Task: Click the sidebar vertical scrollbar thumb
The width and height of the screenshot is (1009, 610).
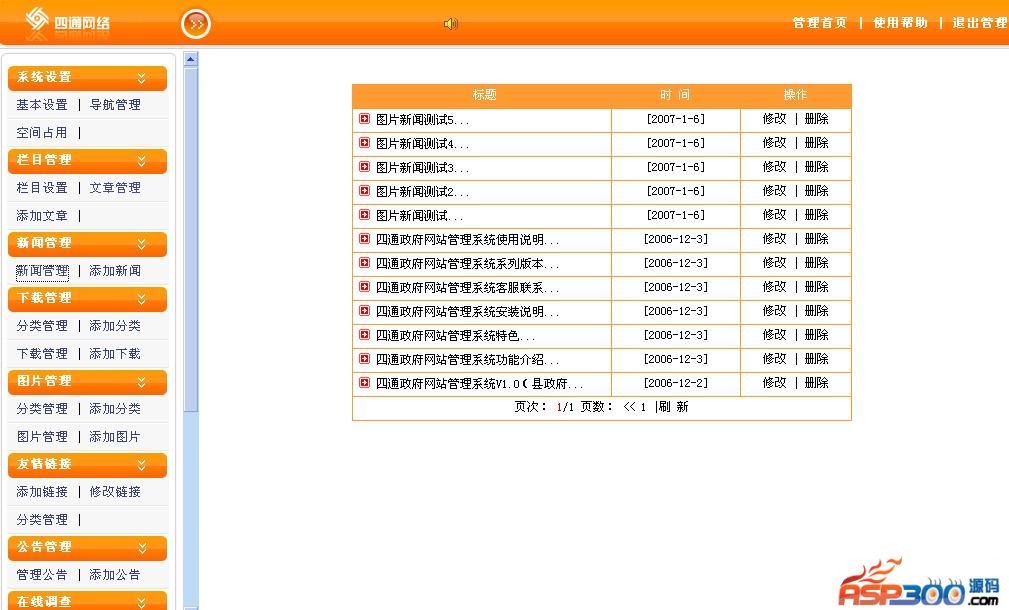Action: (x=190, y=239)
